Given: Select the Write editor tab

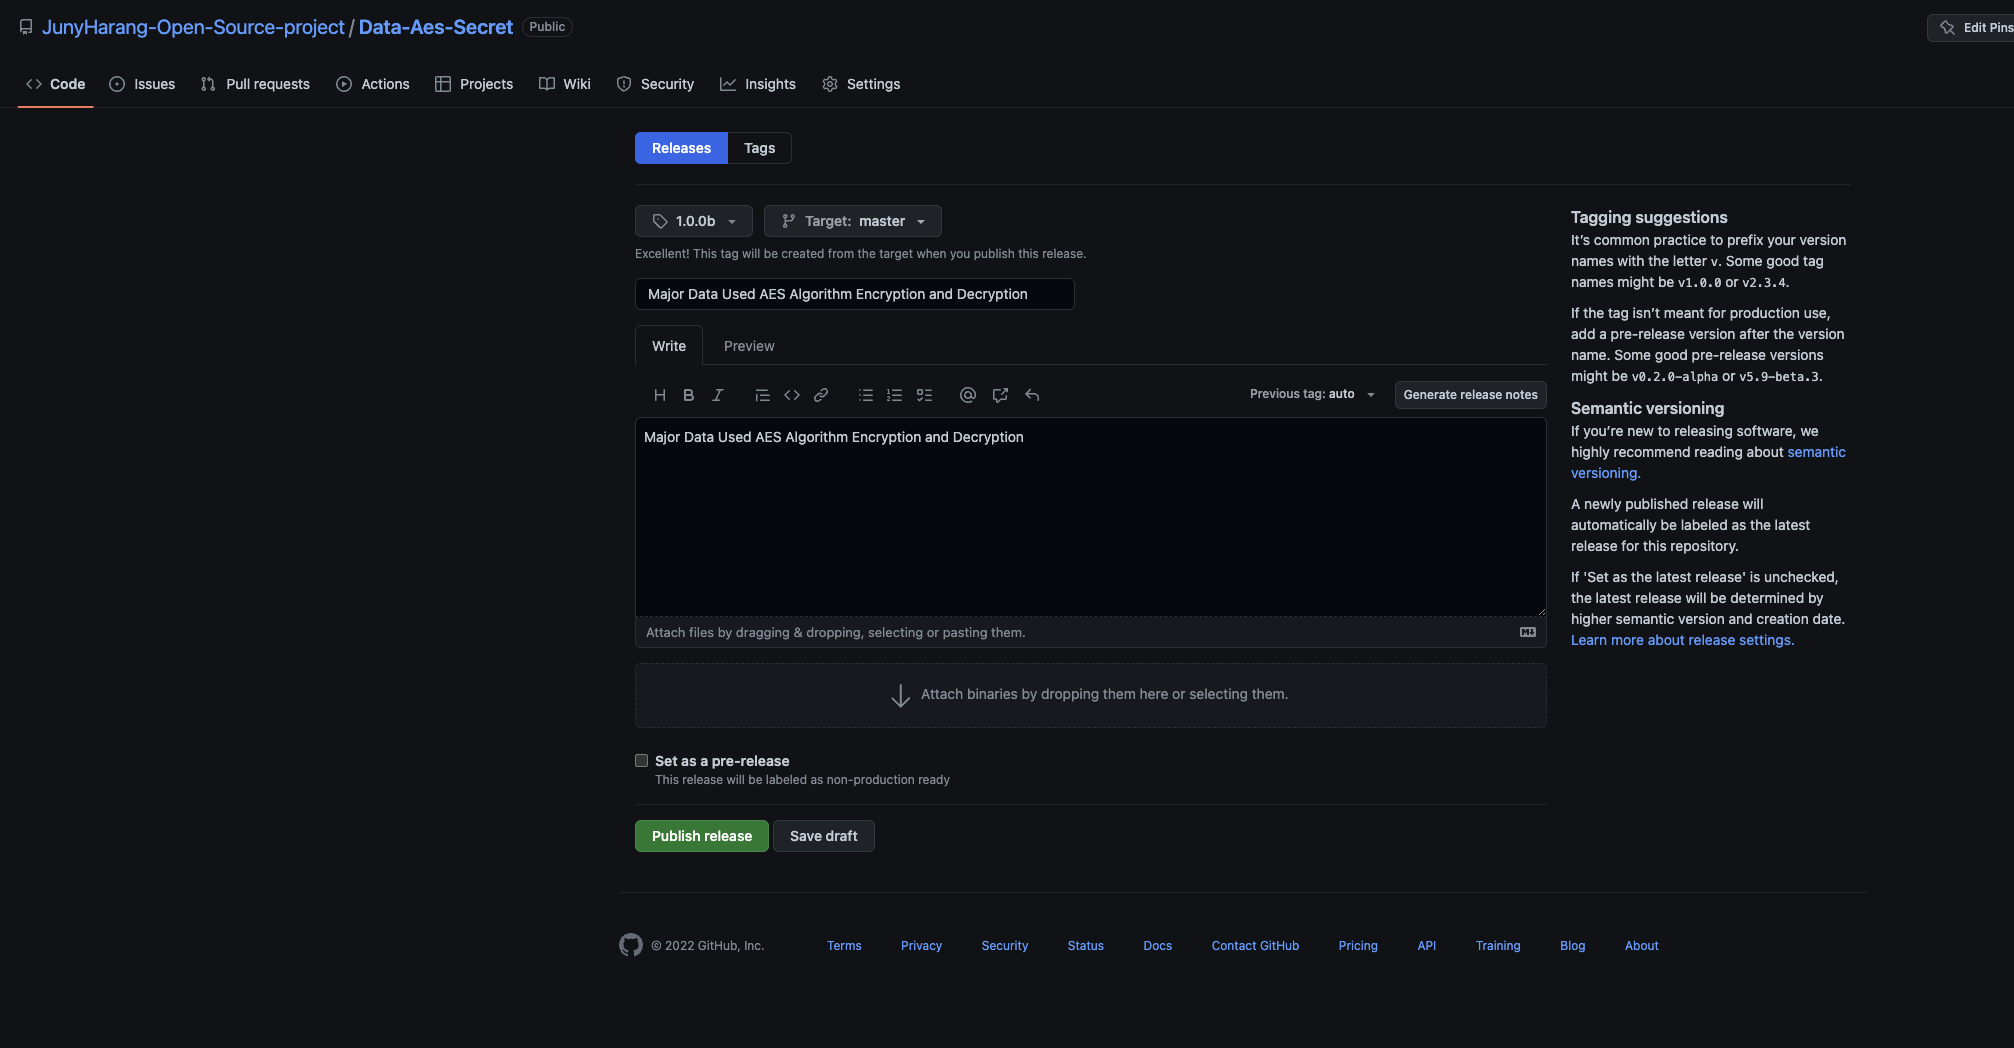Looking at the screenshot, I should tap(669, 346).
